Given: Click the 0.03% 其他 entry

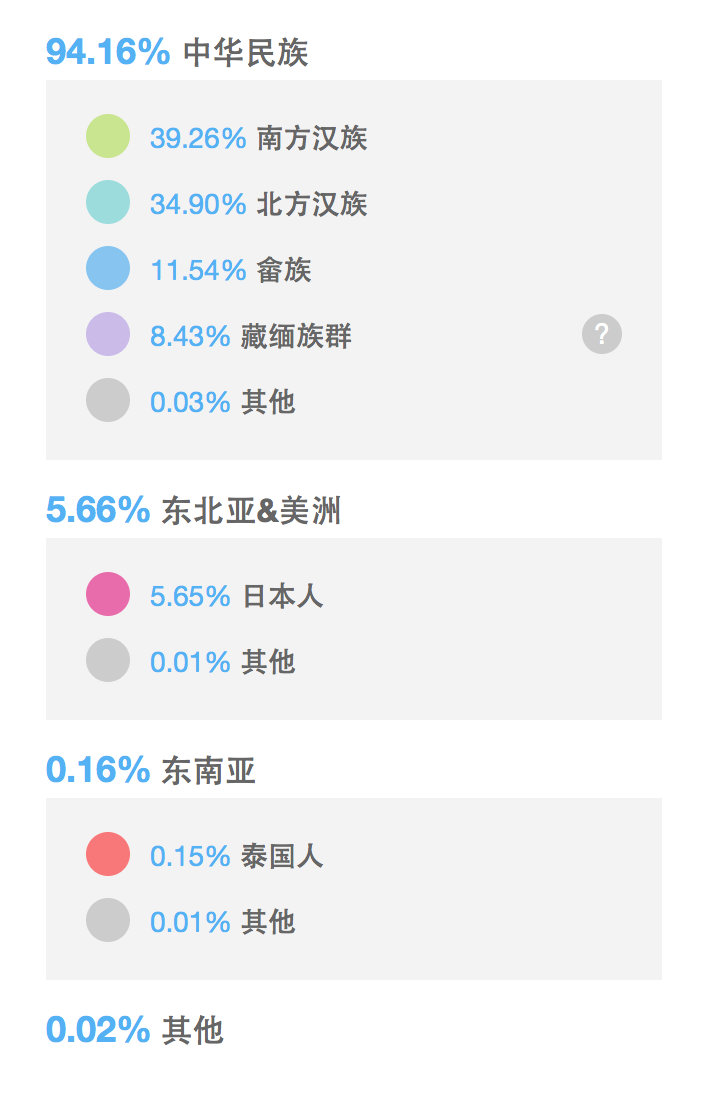Looking at the screenshot, I should 222,402.
